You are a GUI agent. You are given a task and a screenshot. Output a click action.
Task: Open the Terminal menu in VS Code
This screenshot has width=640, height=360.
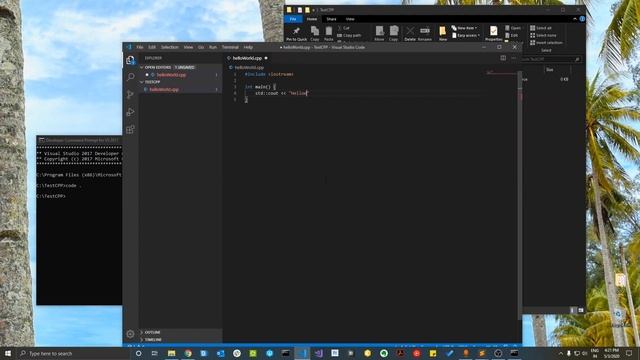230,47
